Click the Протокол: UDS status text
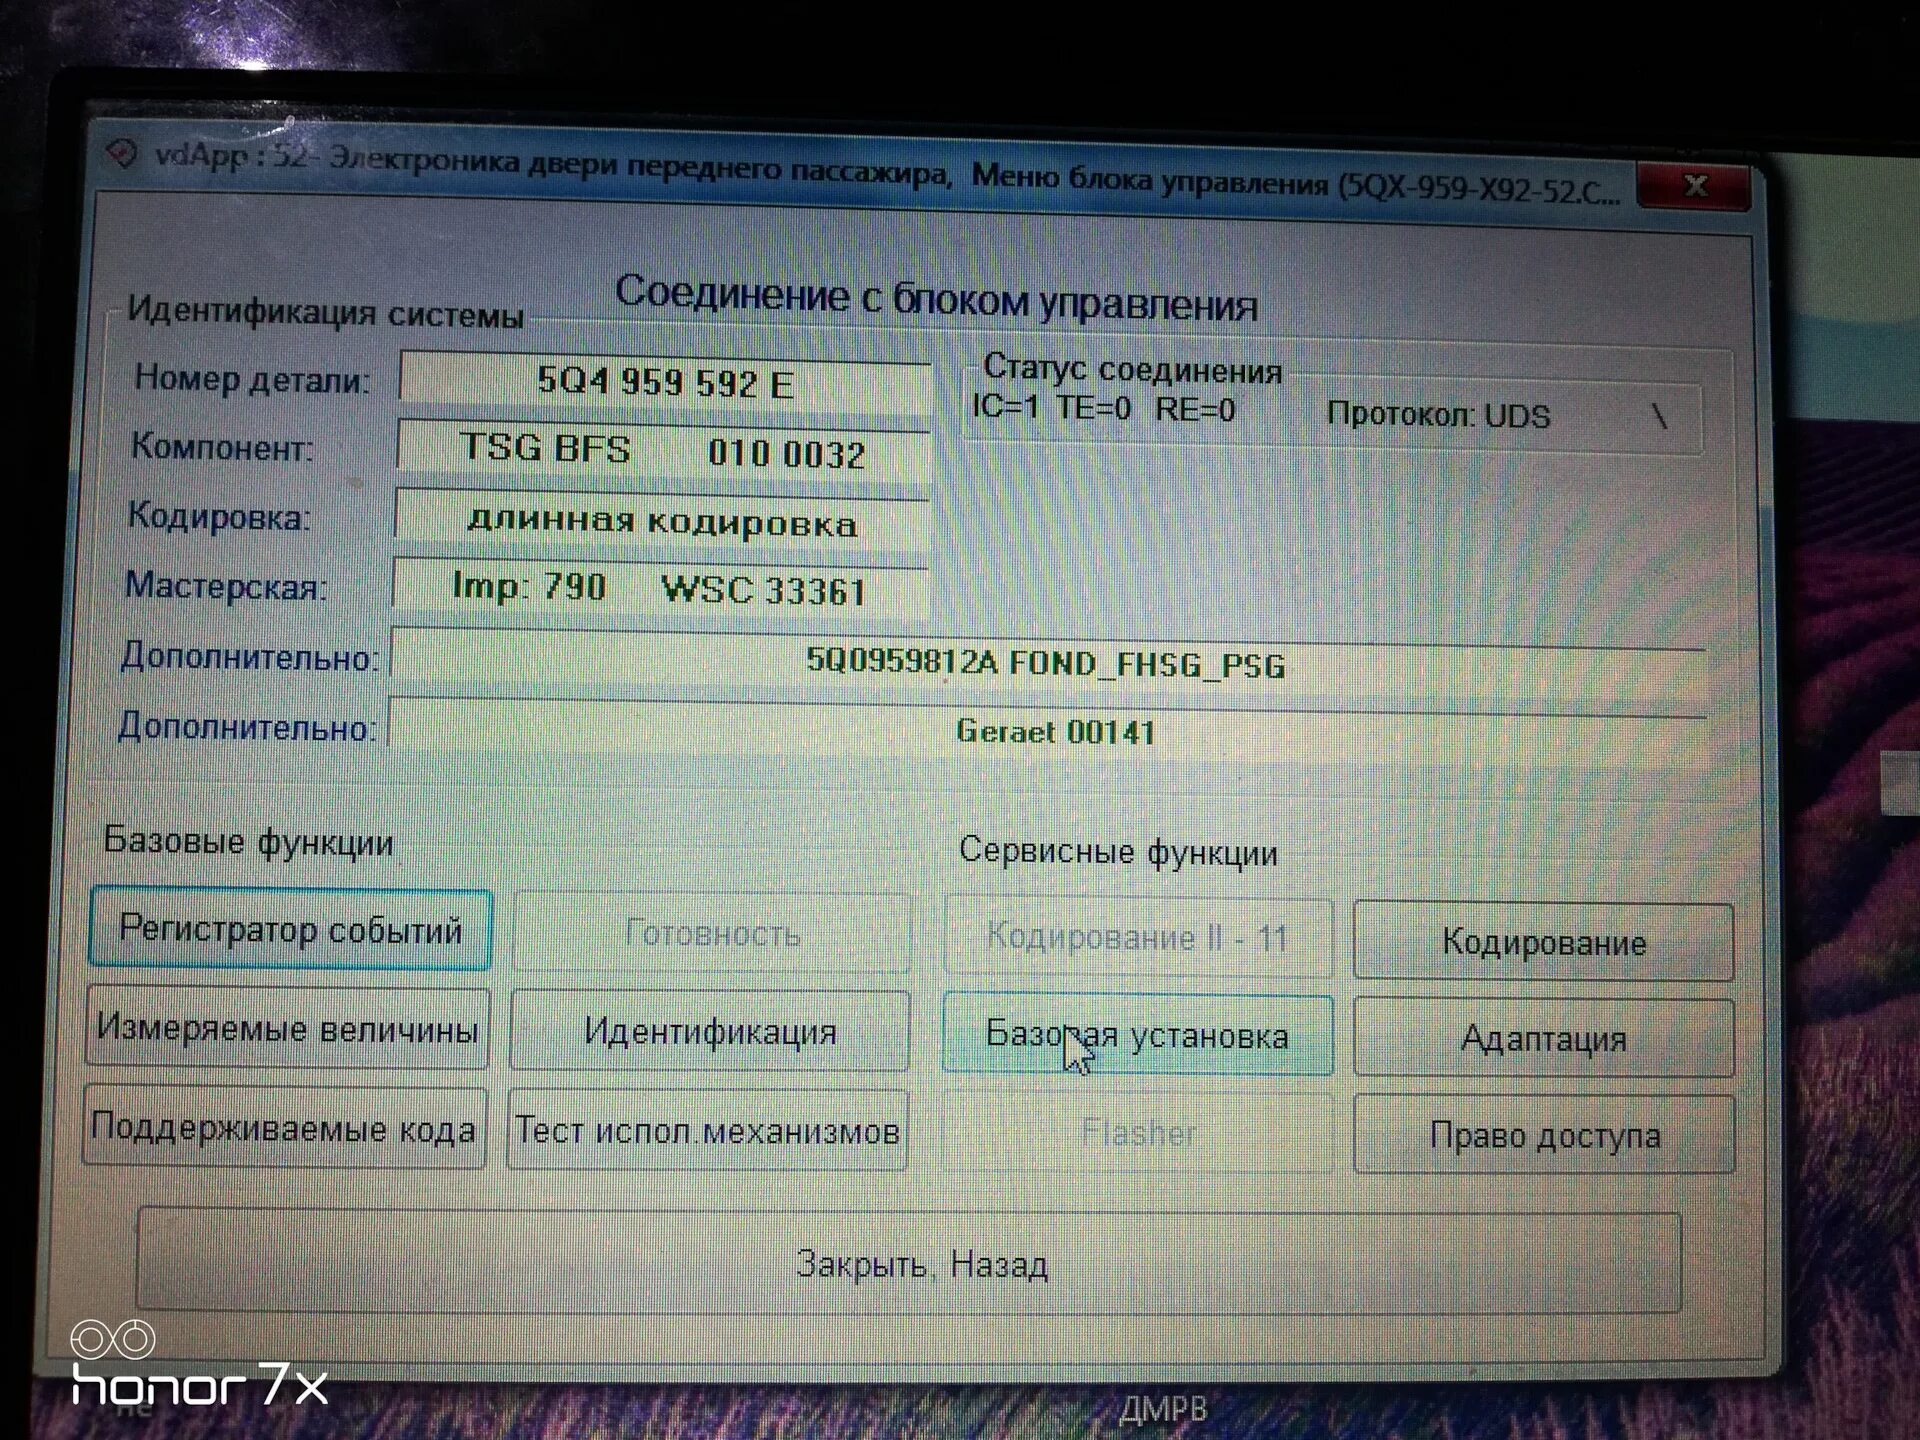Image resolution: width=1920 pixels, height=1440 pixels. pyautogui.click(x=1437, y=415)
